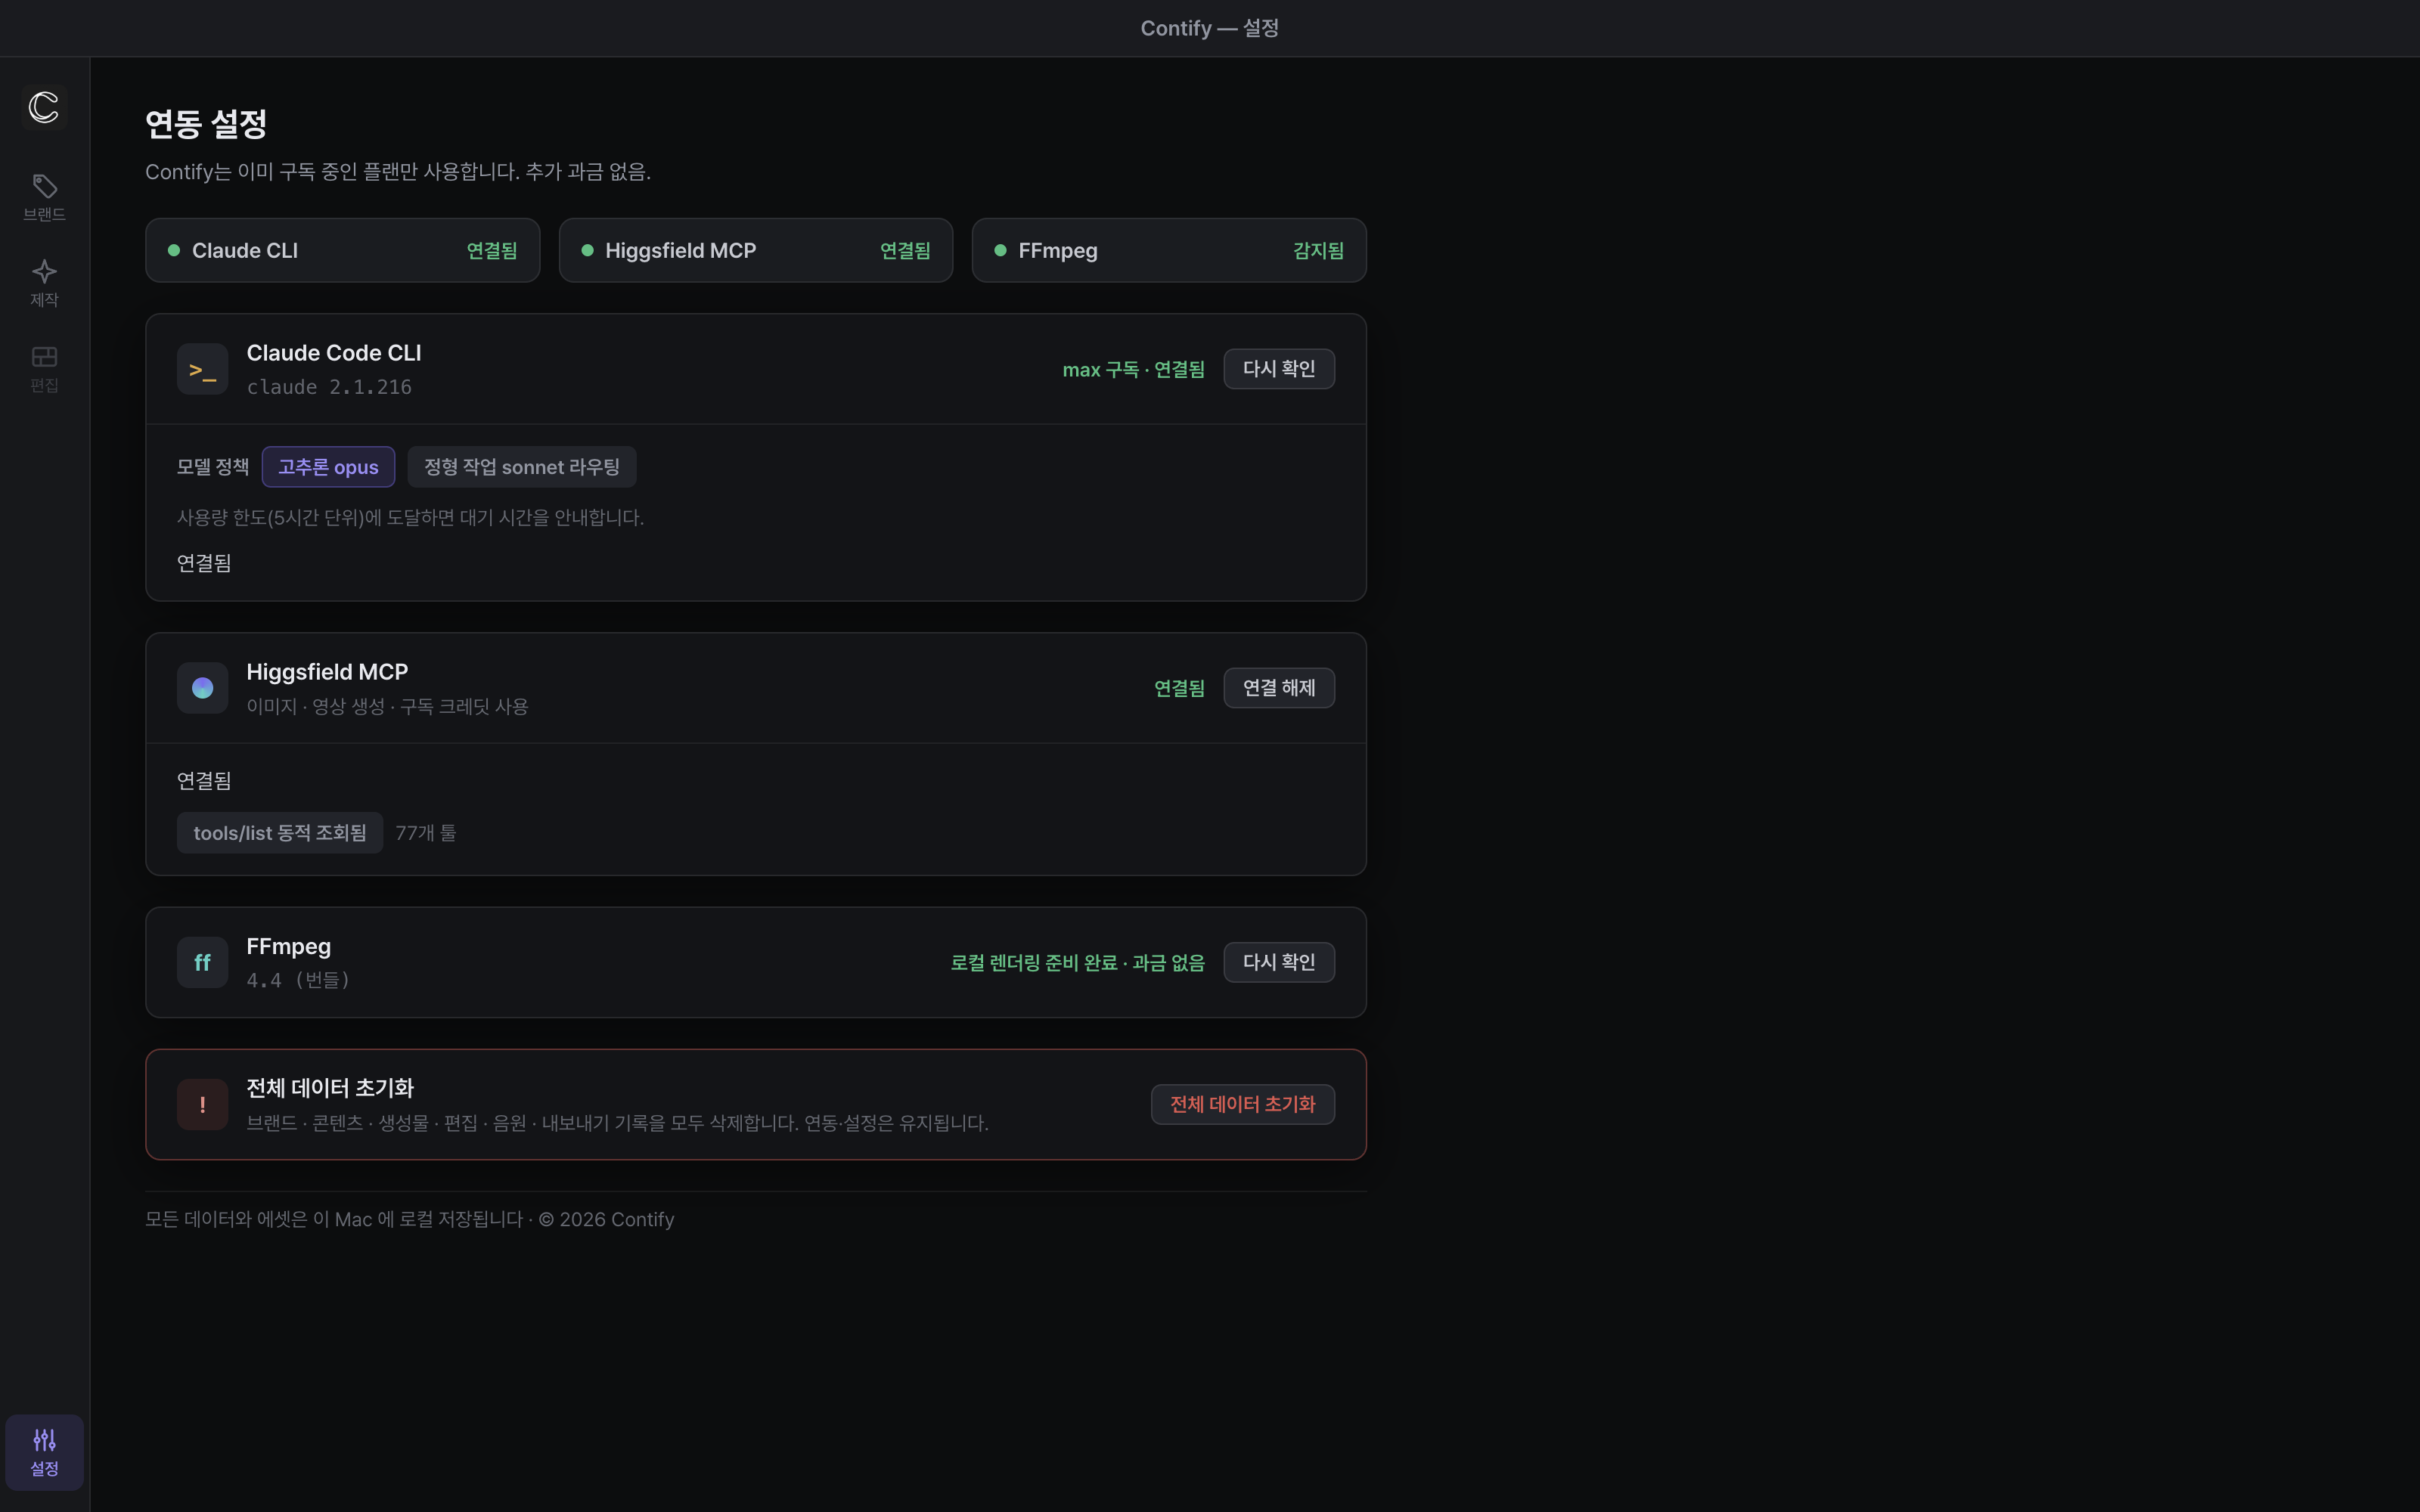
Task: Click the FFmpeg ff icon
Action: (202, 962)
